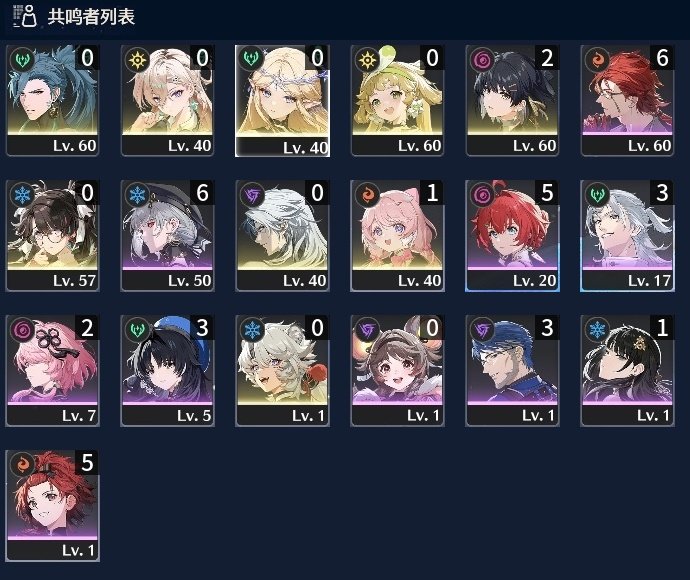
Task: Select the blue beret Lv. 5 character card
Action: [167, 371]
